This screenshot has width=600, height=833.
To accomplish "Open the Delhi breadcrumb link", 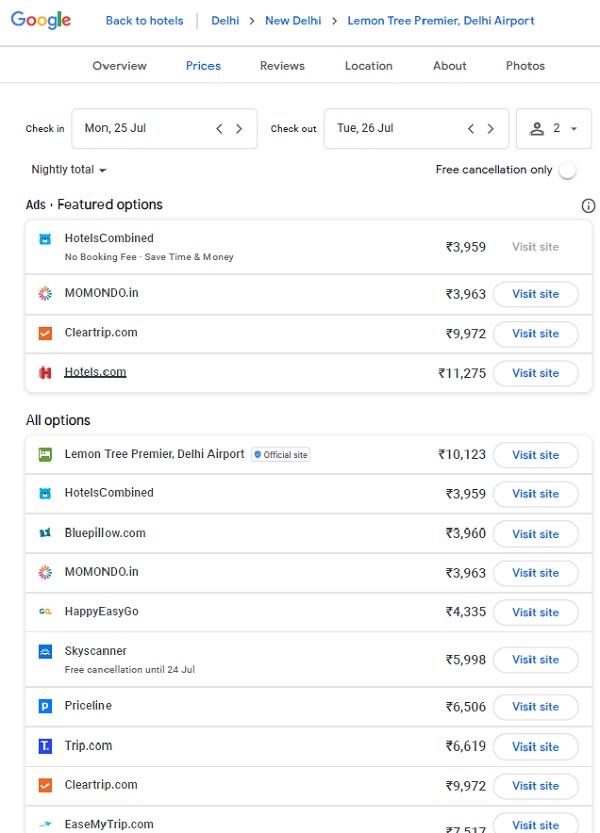I will pos(225,21).
